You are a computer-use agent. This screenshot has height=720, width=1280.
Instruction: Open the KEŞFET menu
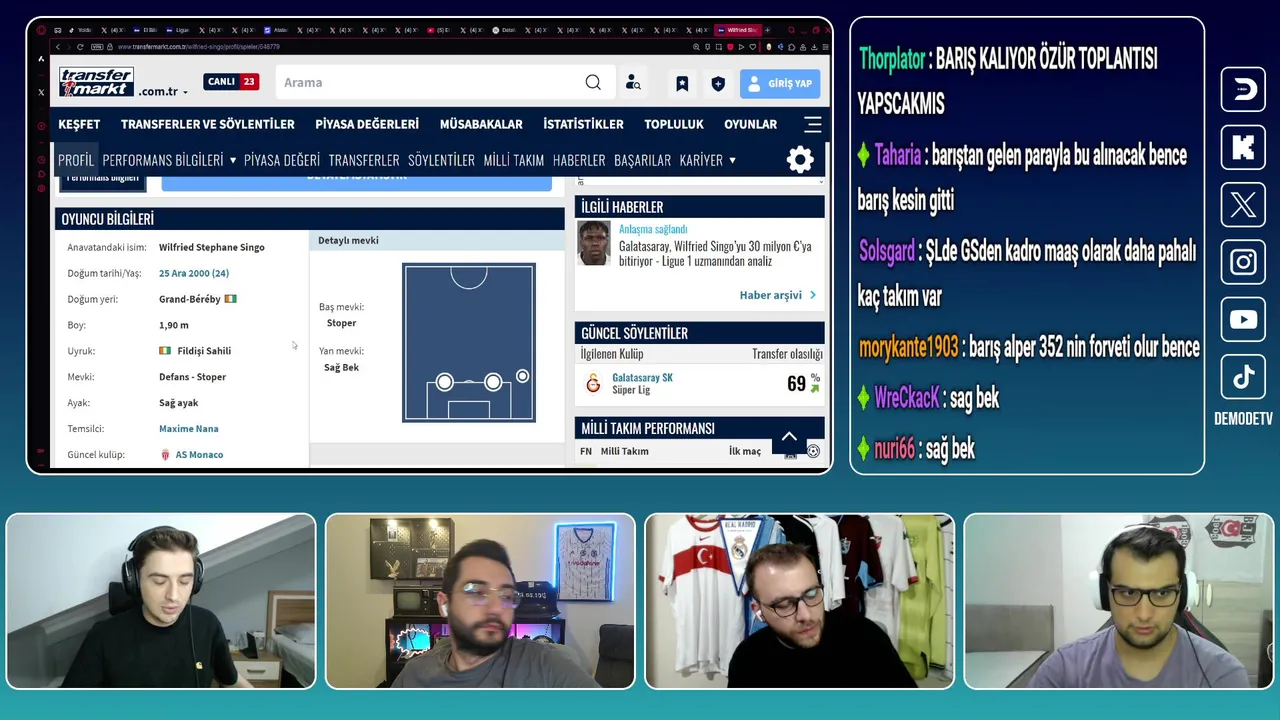click(79, 124)
